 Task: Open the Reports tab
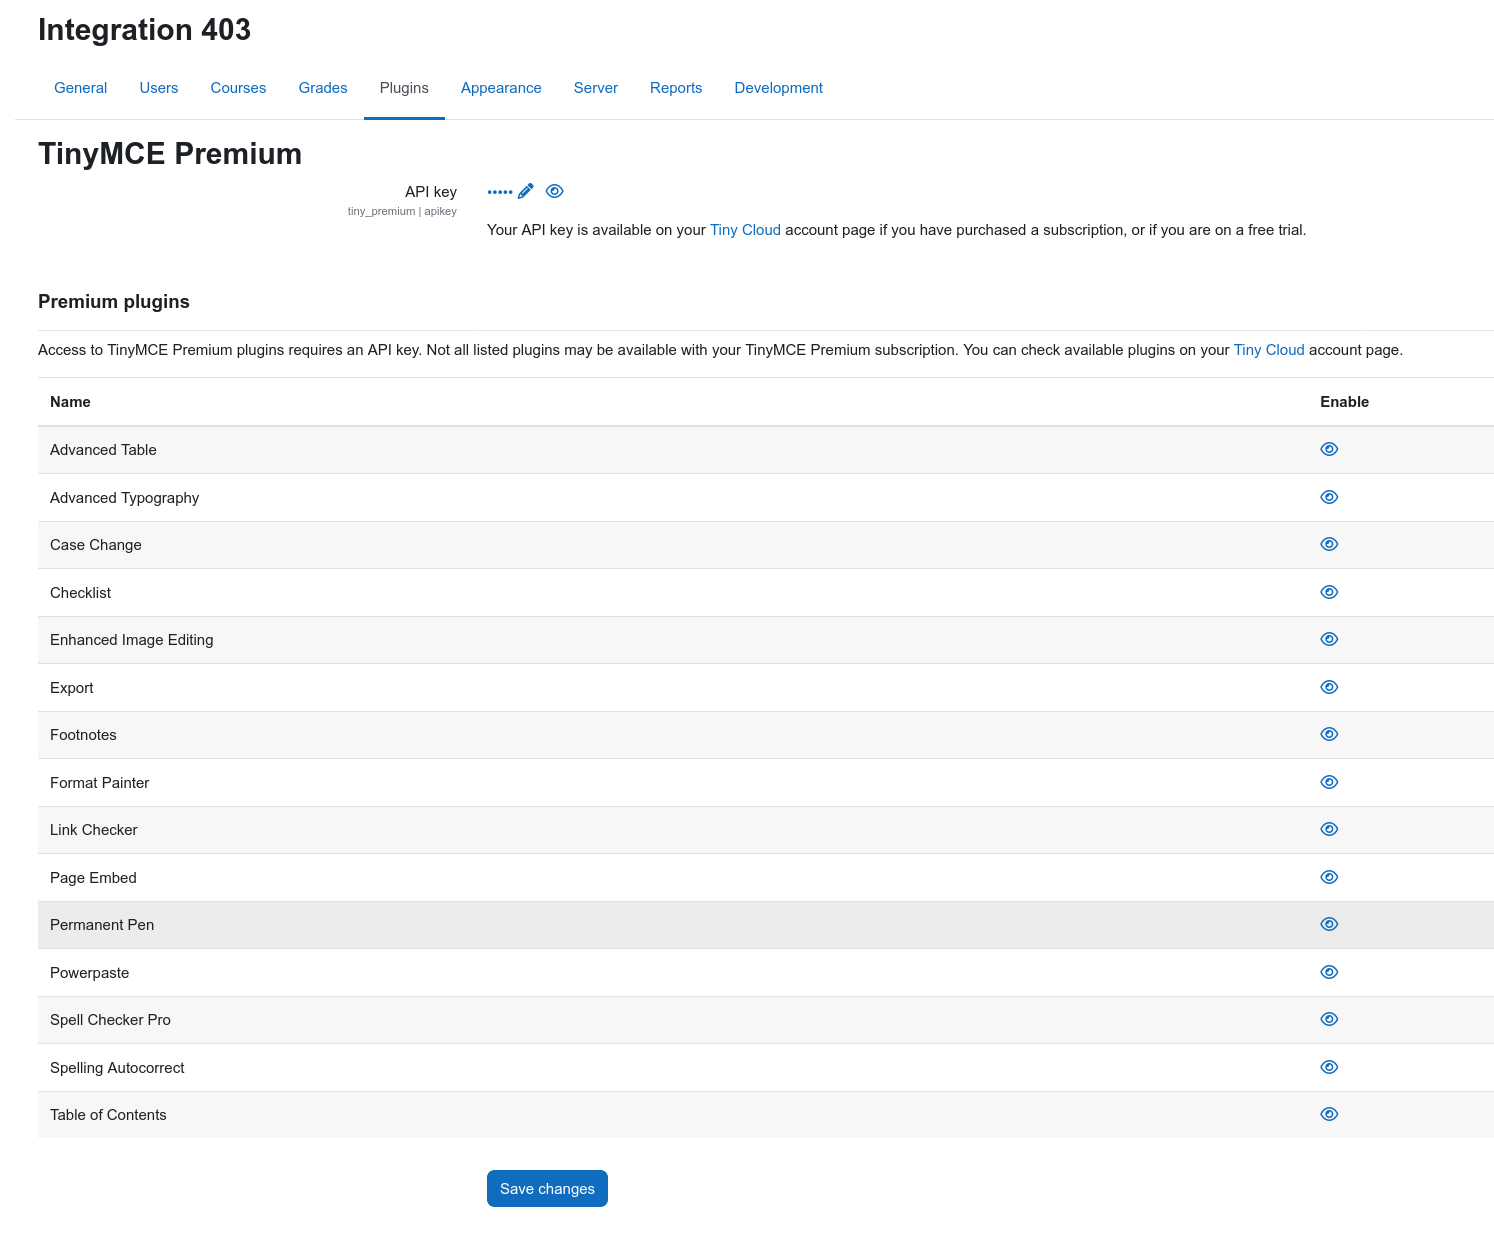(676, 88)
